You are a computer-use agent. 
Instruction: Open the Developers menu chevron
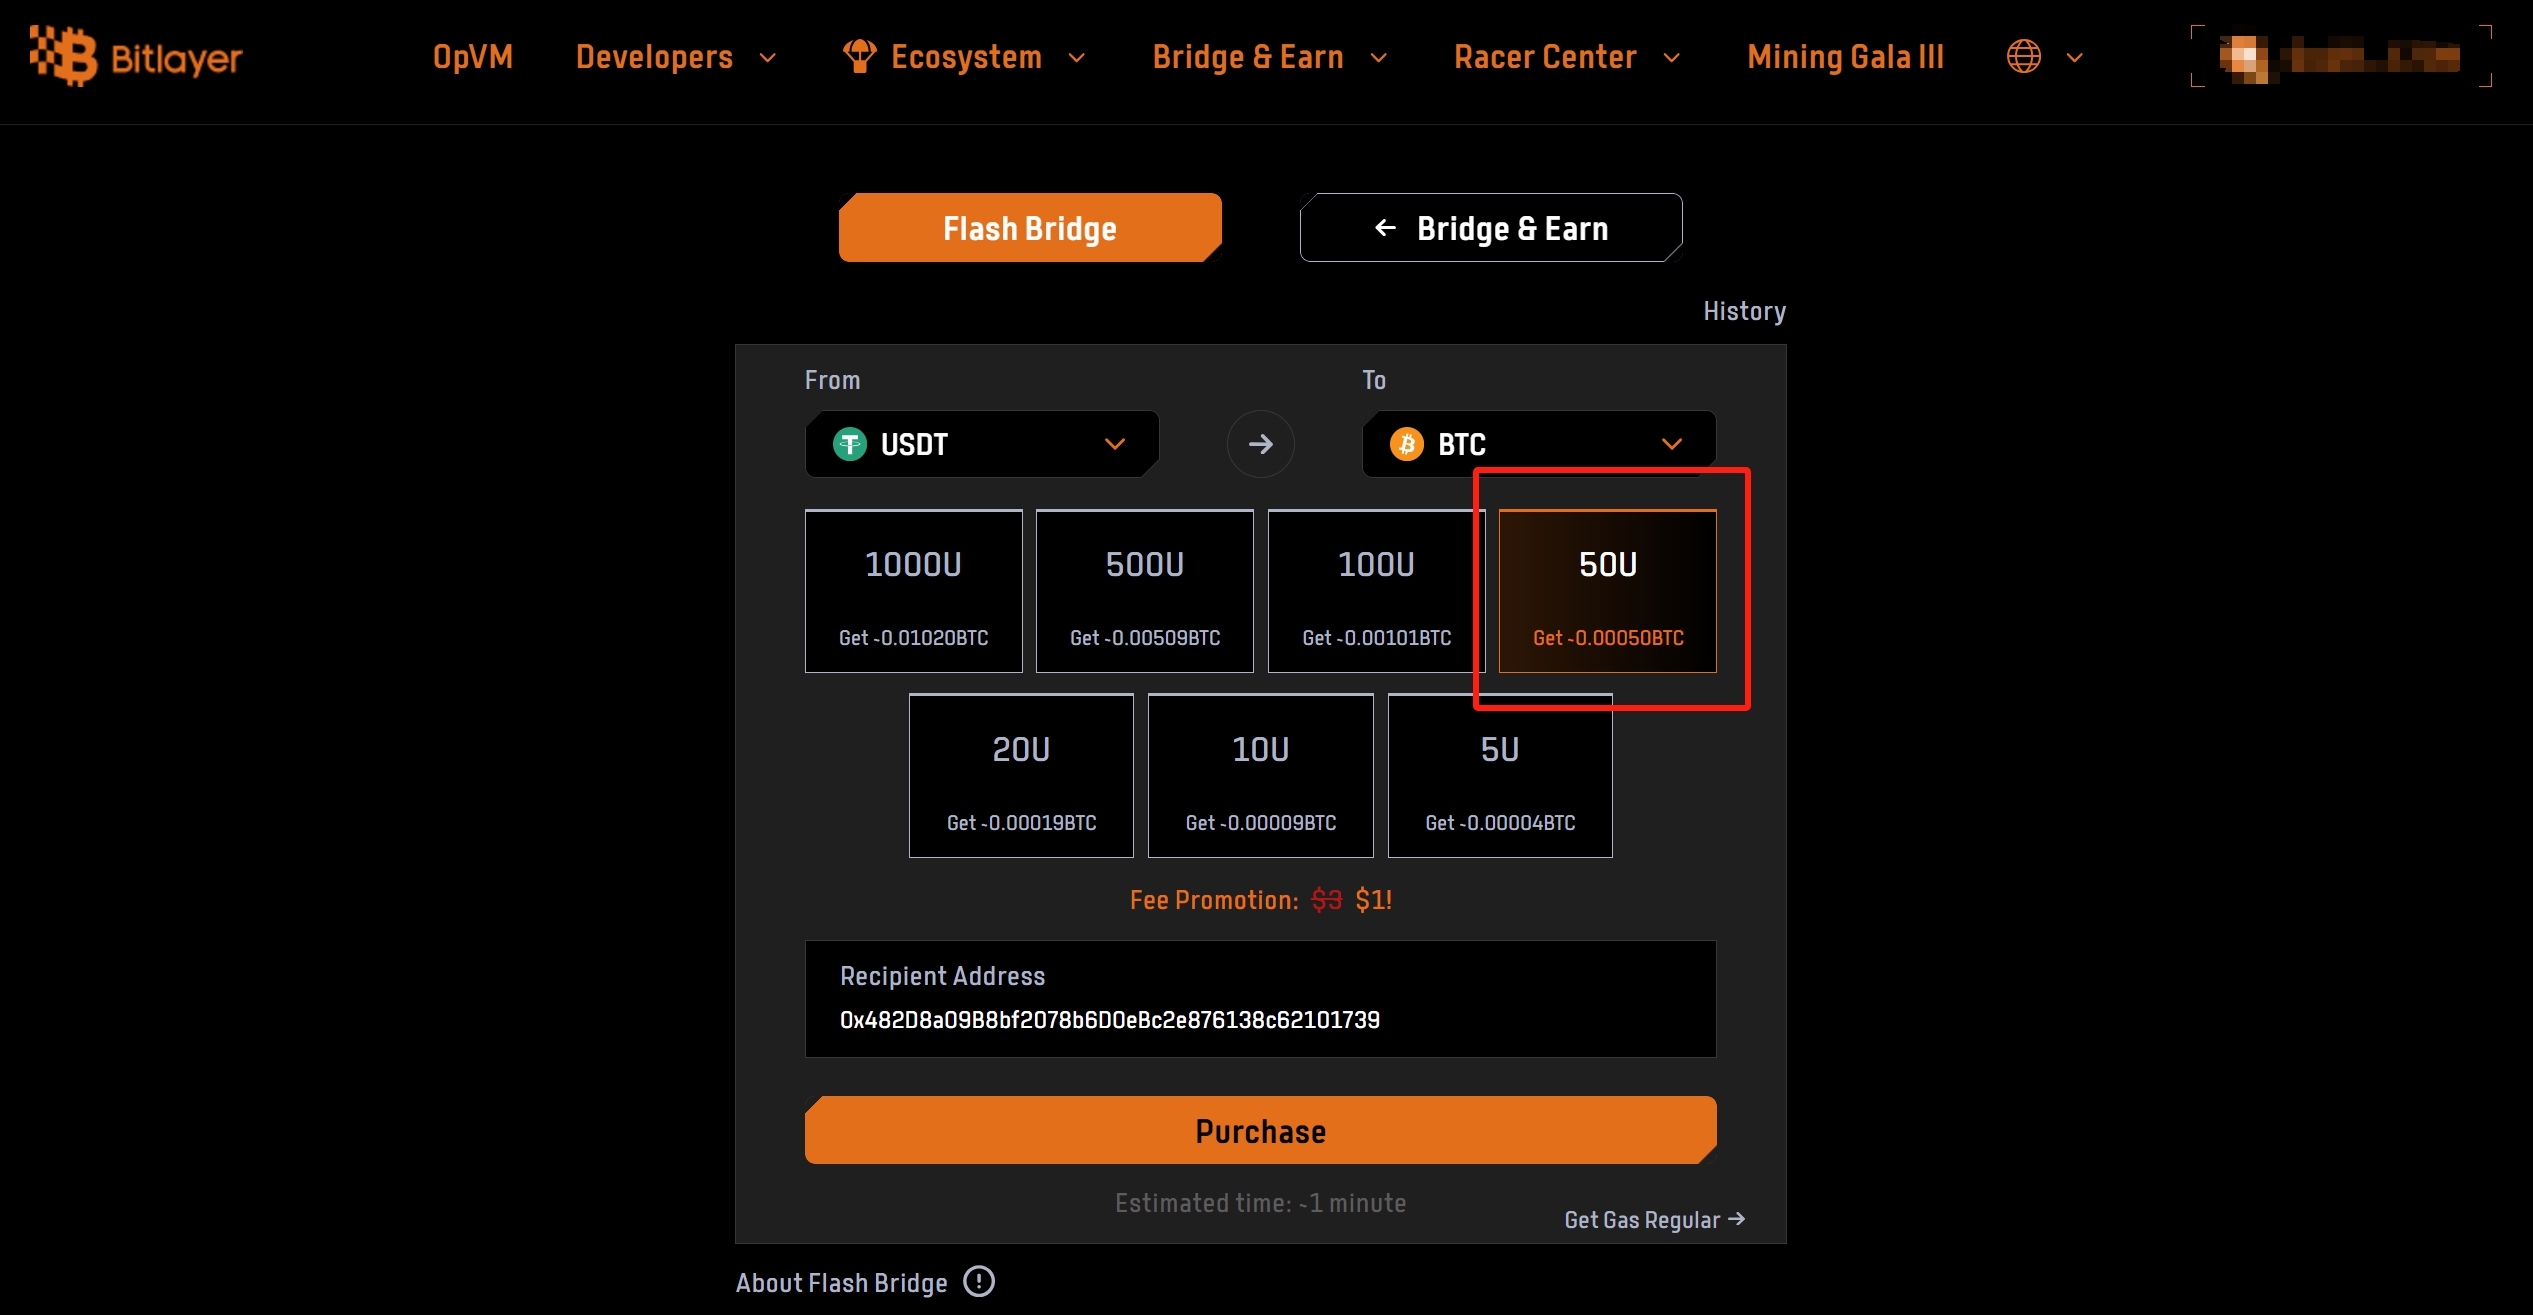point(768,58)
